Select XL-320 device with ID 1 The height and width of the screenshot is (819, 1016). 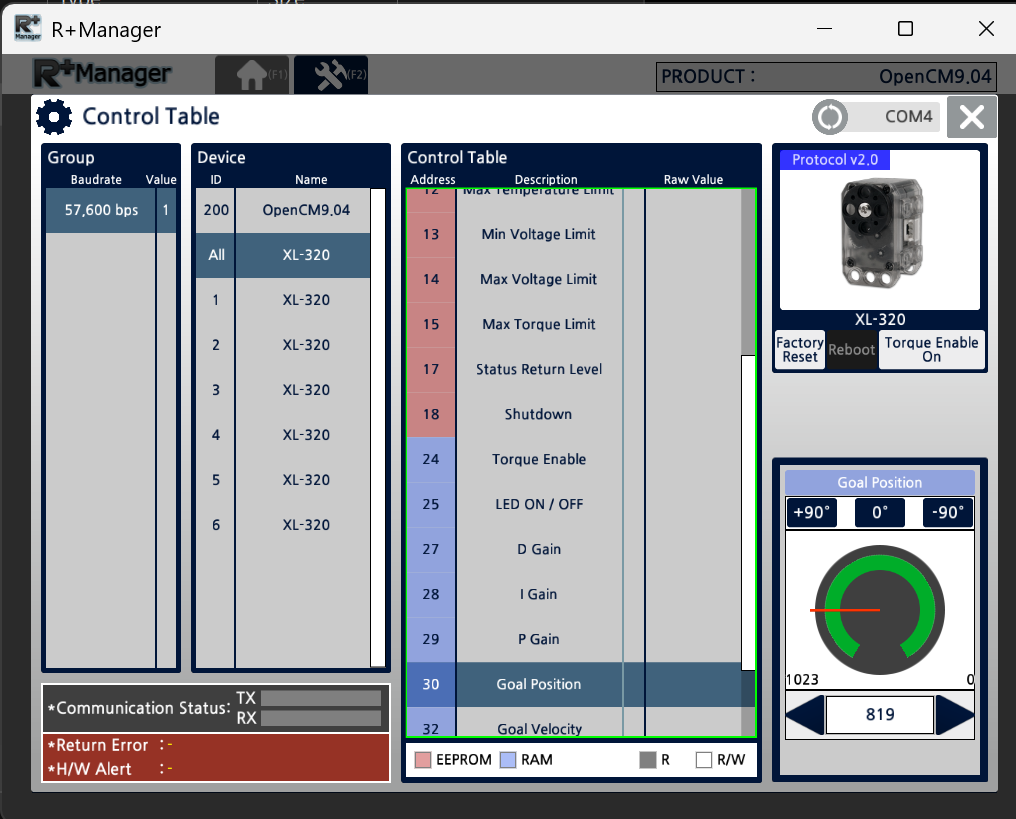coord(283,300)
